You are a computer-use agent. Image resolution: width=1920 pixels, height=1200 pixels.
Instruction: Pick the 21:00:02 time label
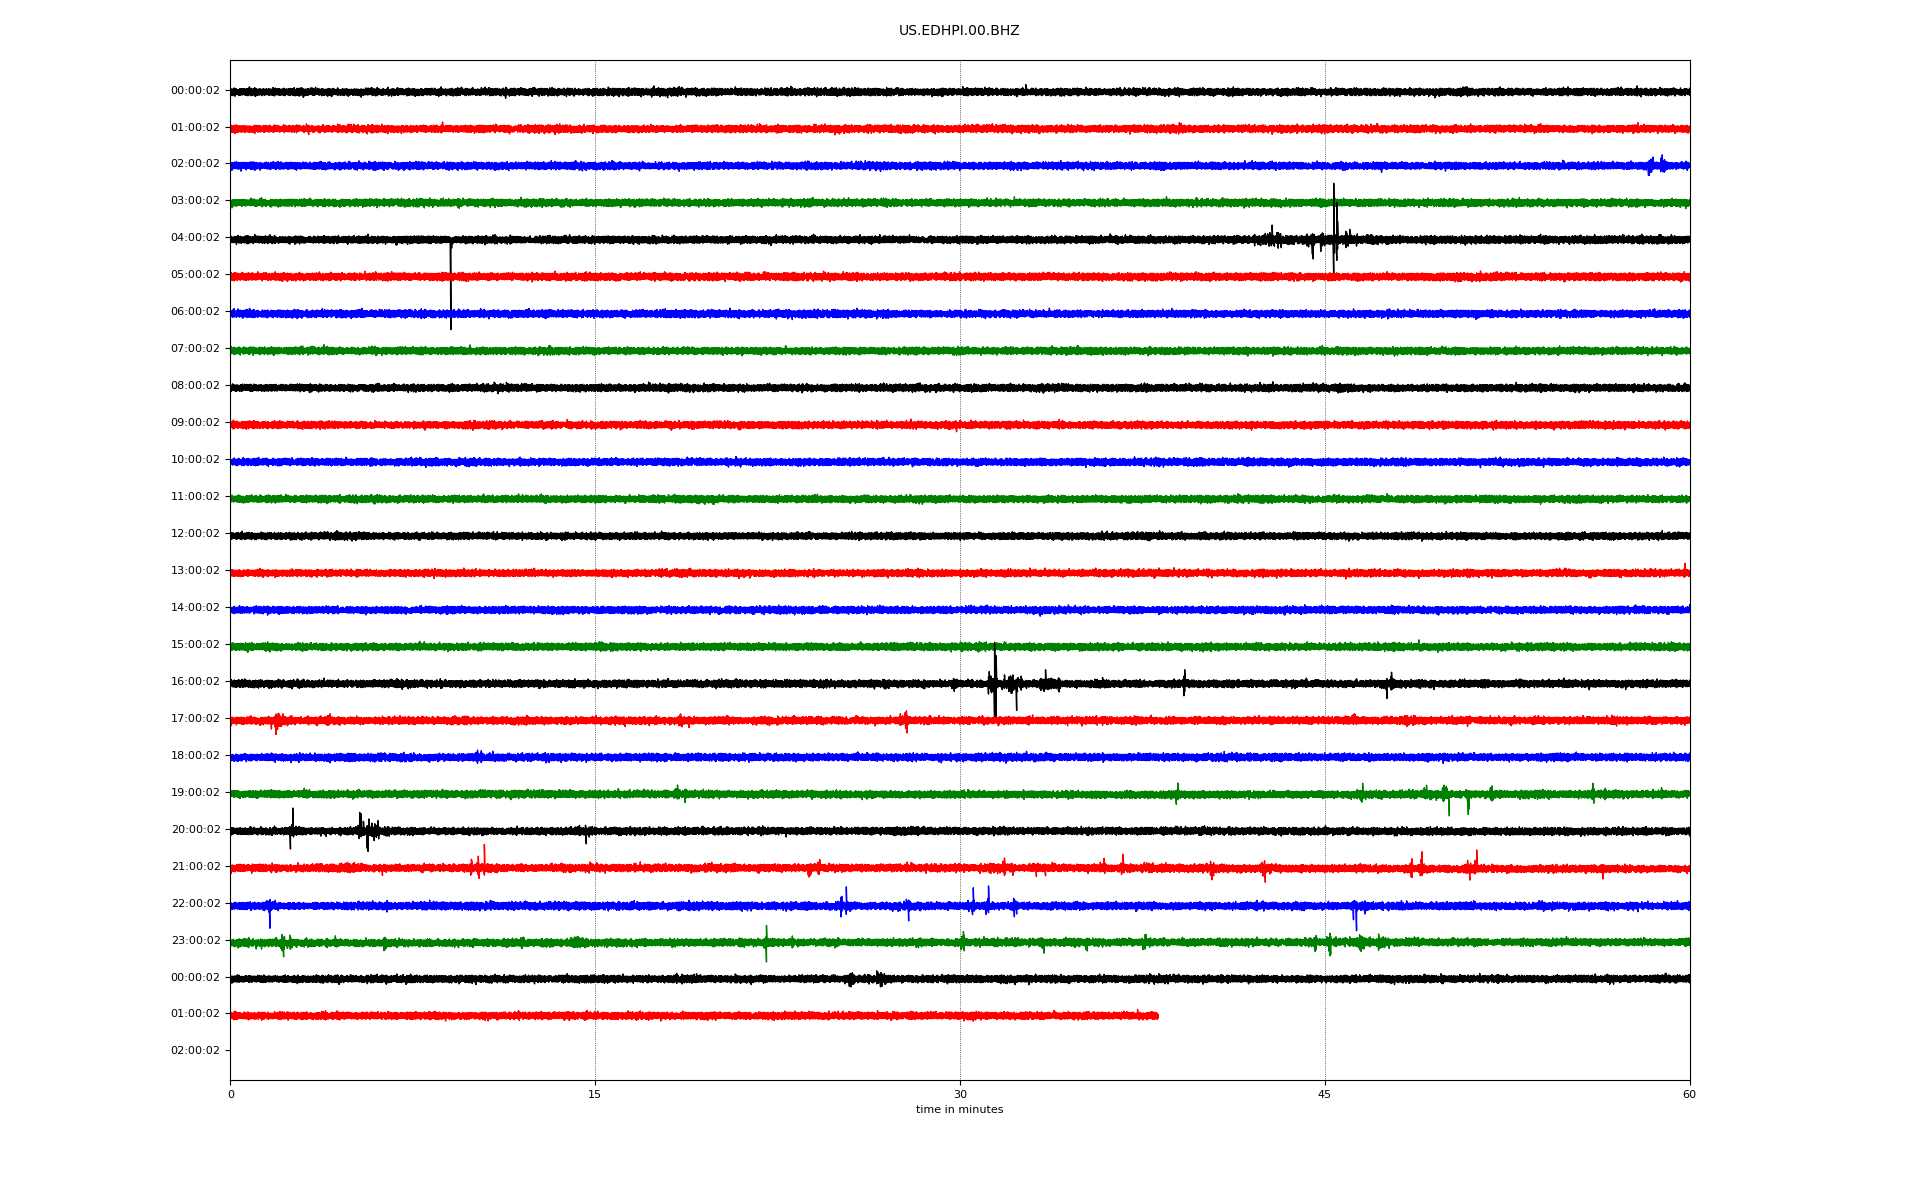coord(195,867)
